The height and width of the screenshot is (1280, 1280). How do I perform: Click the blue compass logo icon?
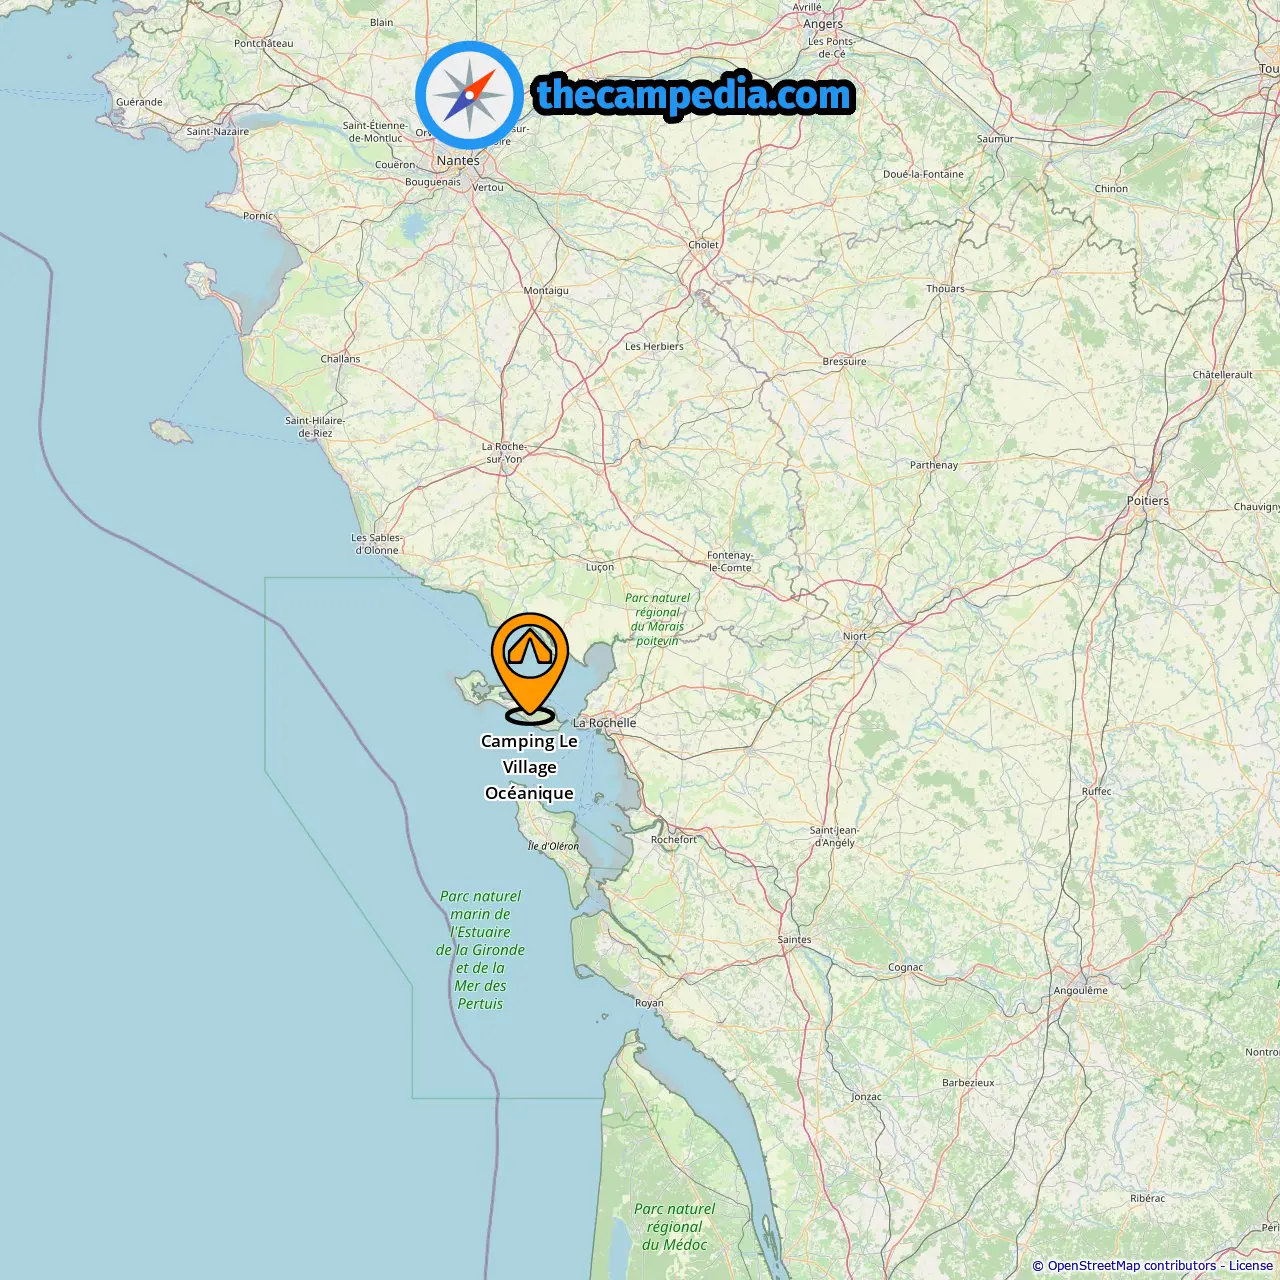coord(469,95)
